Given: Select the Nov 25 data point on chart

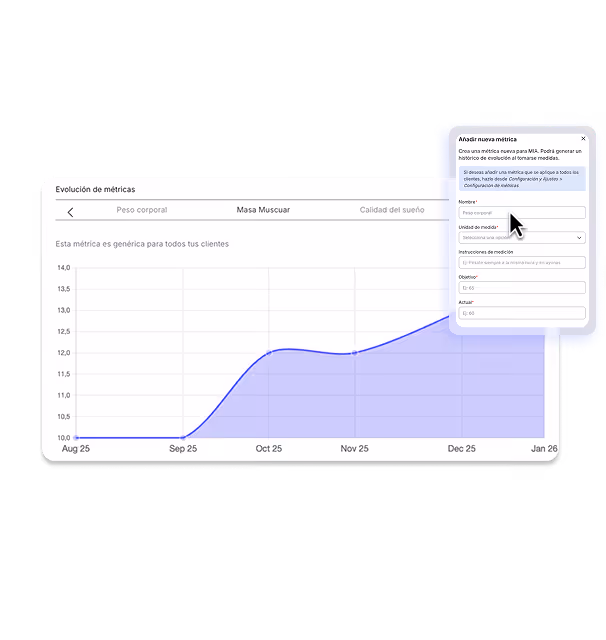Looking at the screenshot, I should click(x=355, y=353).
